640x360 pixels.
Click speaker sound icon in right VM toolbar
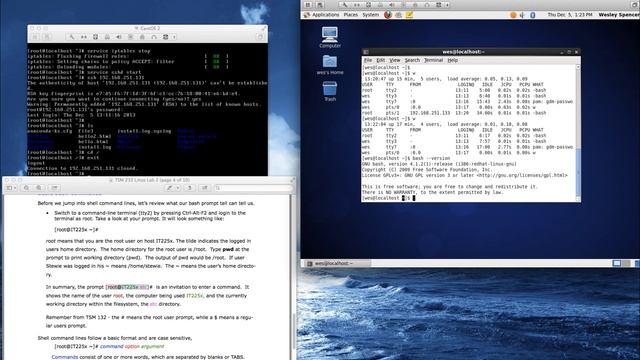(391, 4)
